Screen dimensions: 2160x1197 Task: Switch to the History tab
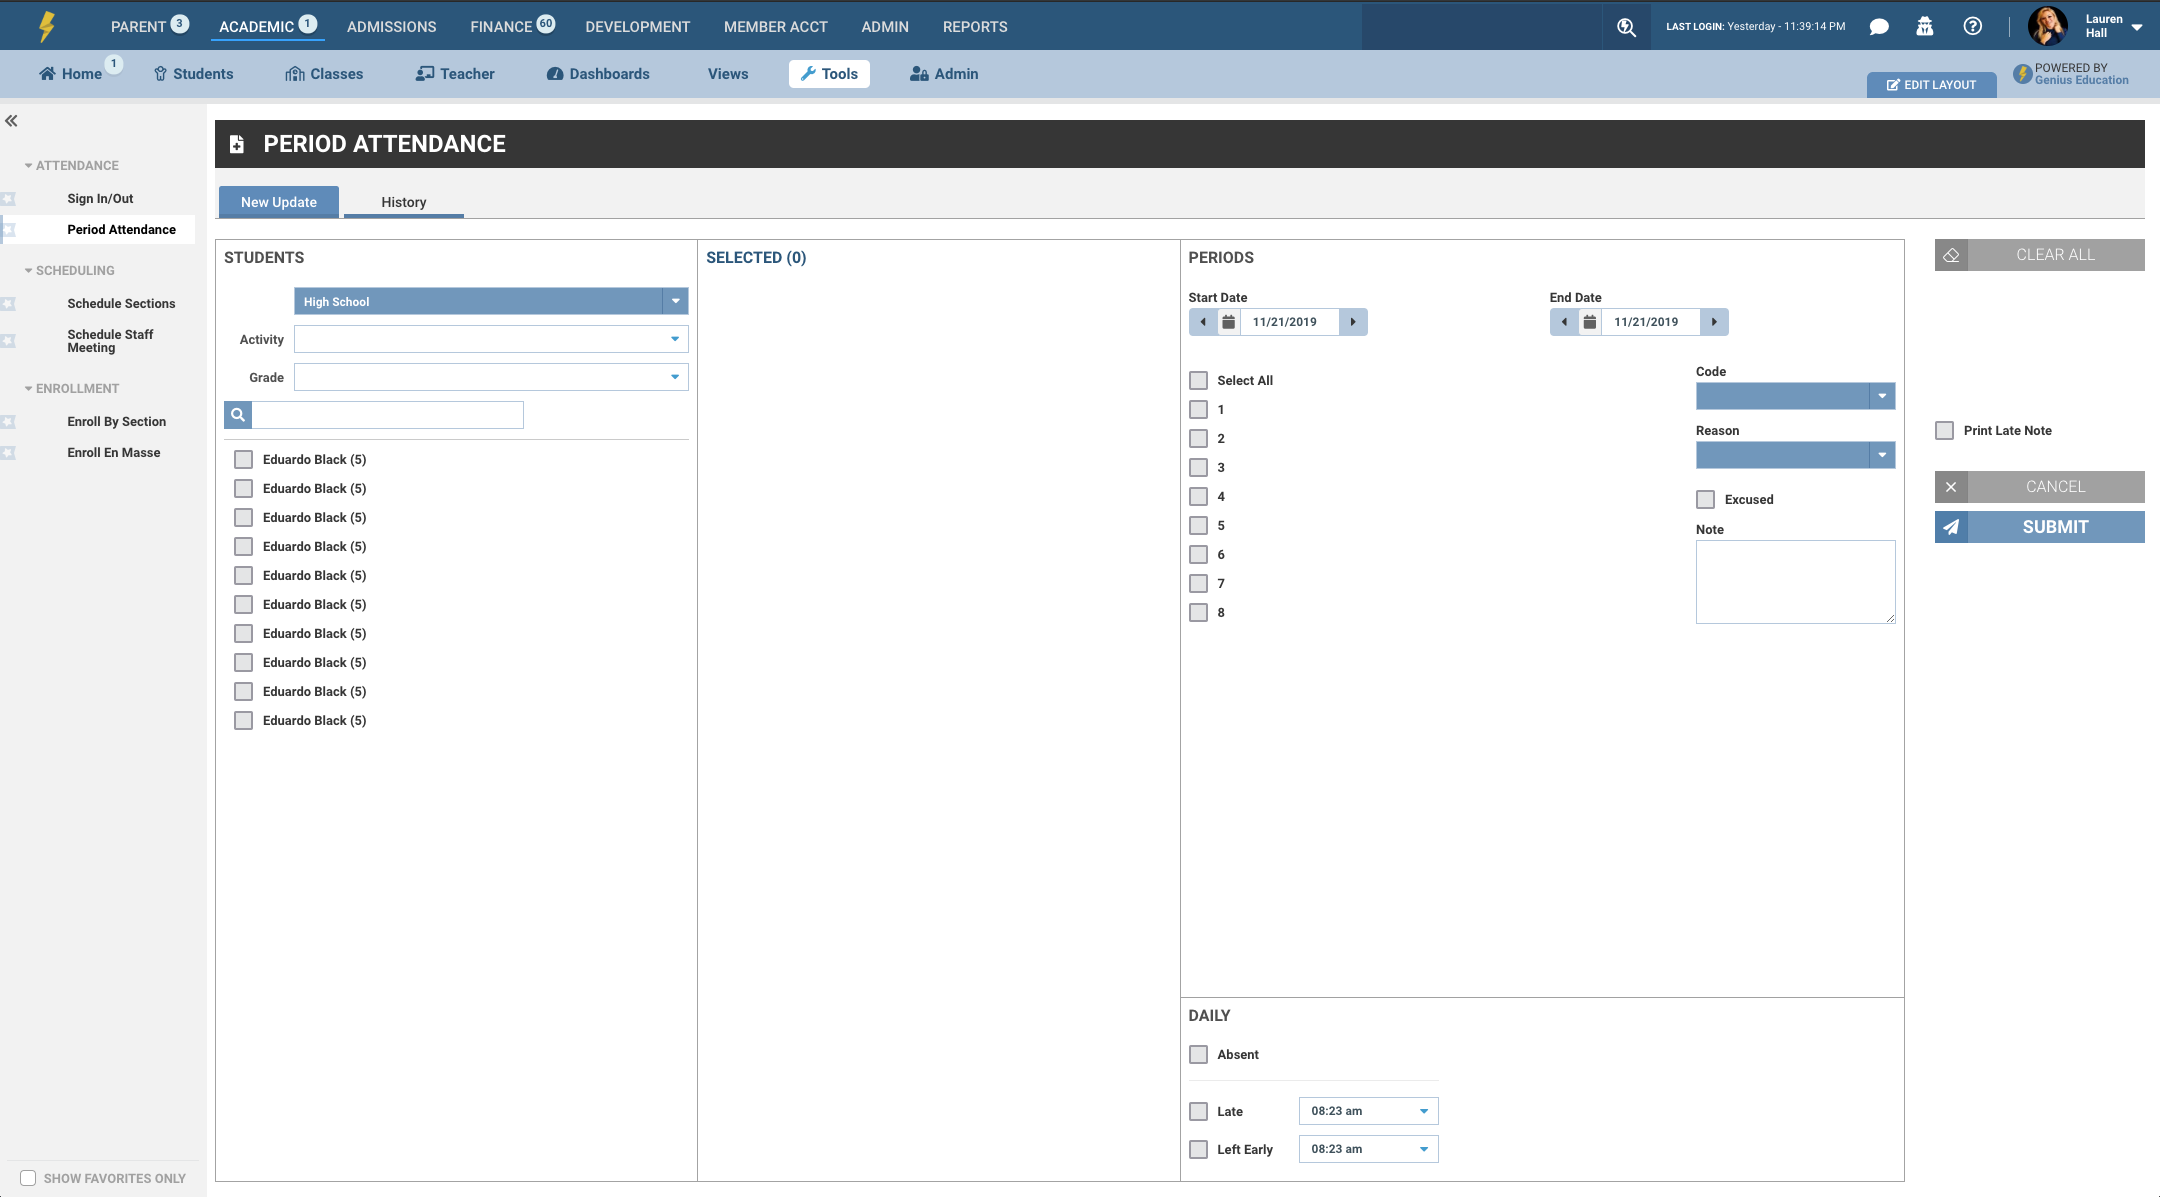click(x=403, y=202)
